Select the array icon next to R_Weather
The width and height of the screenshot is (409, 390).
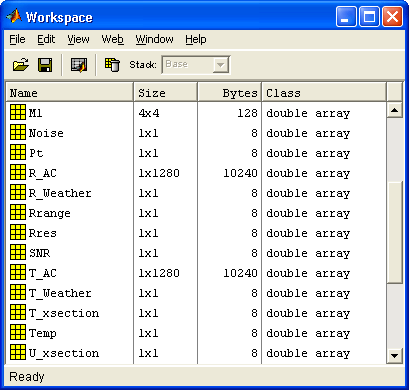(x=18, y=192)
